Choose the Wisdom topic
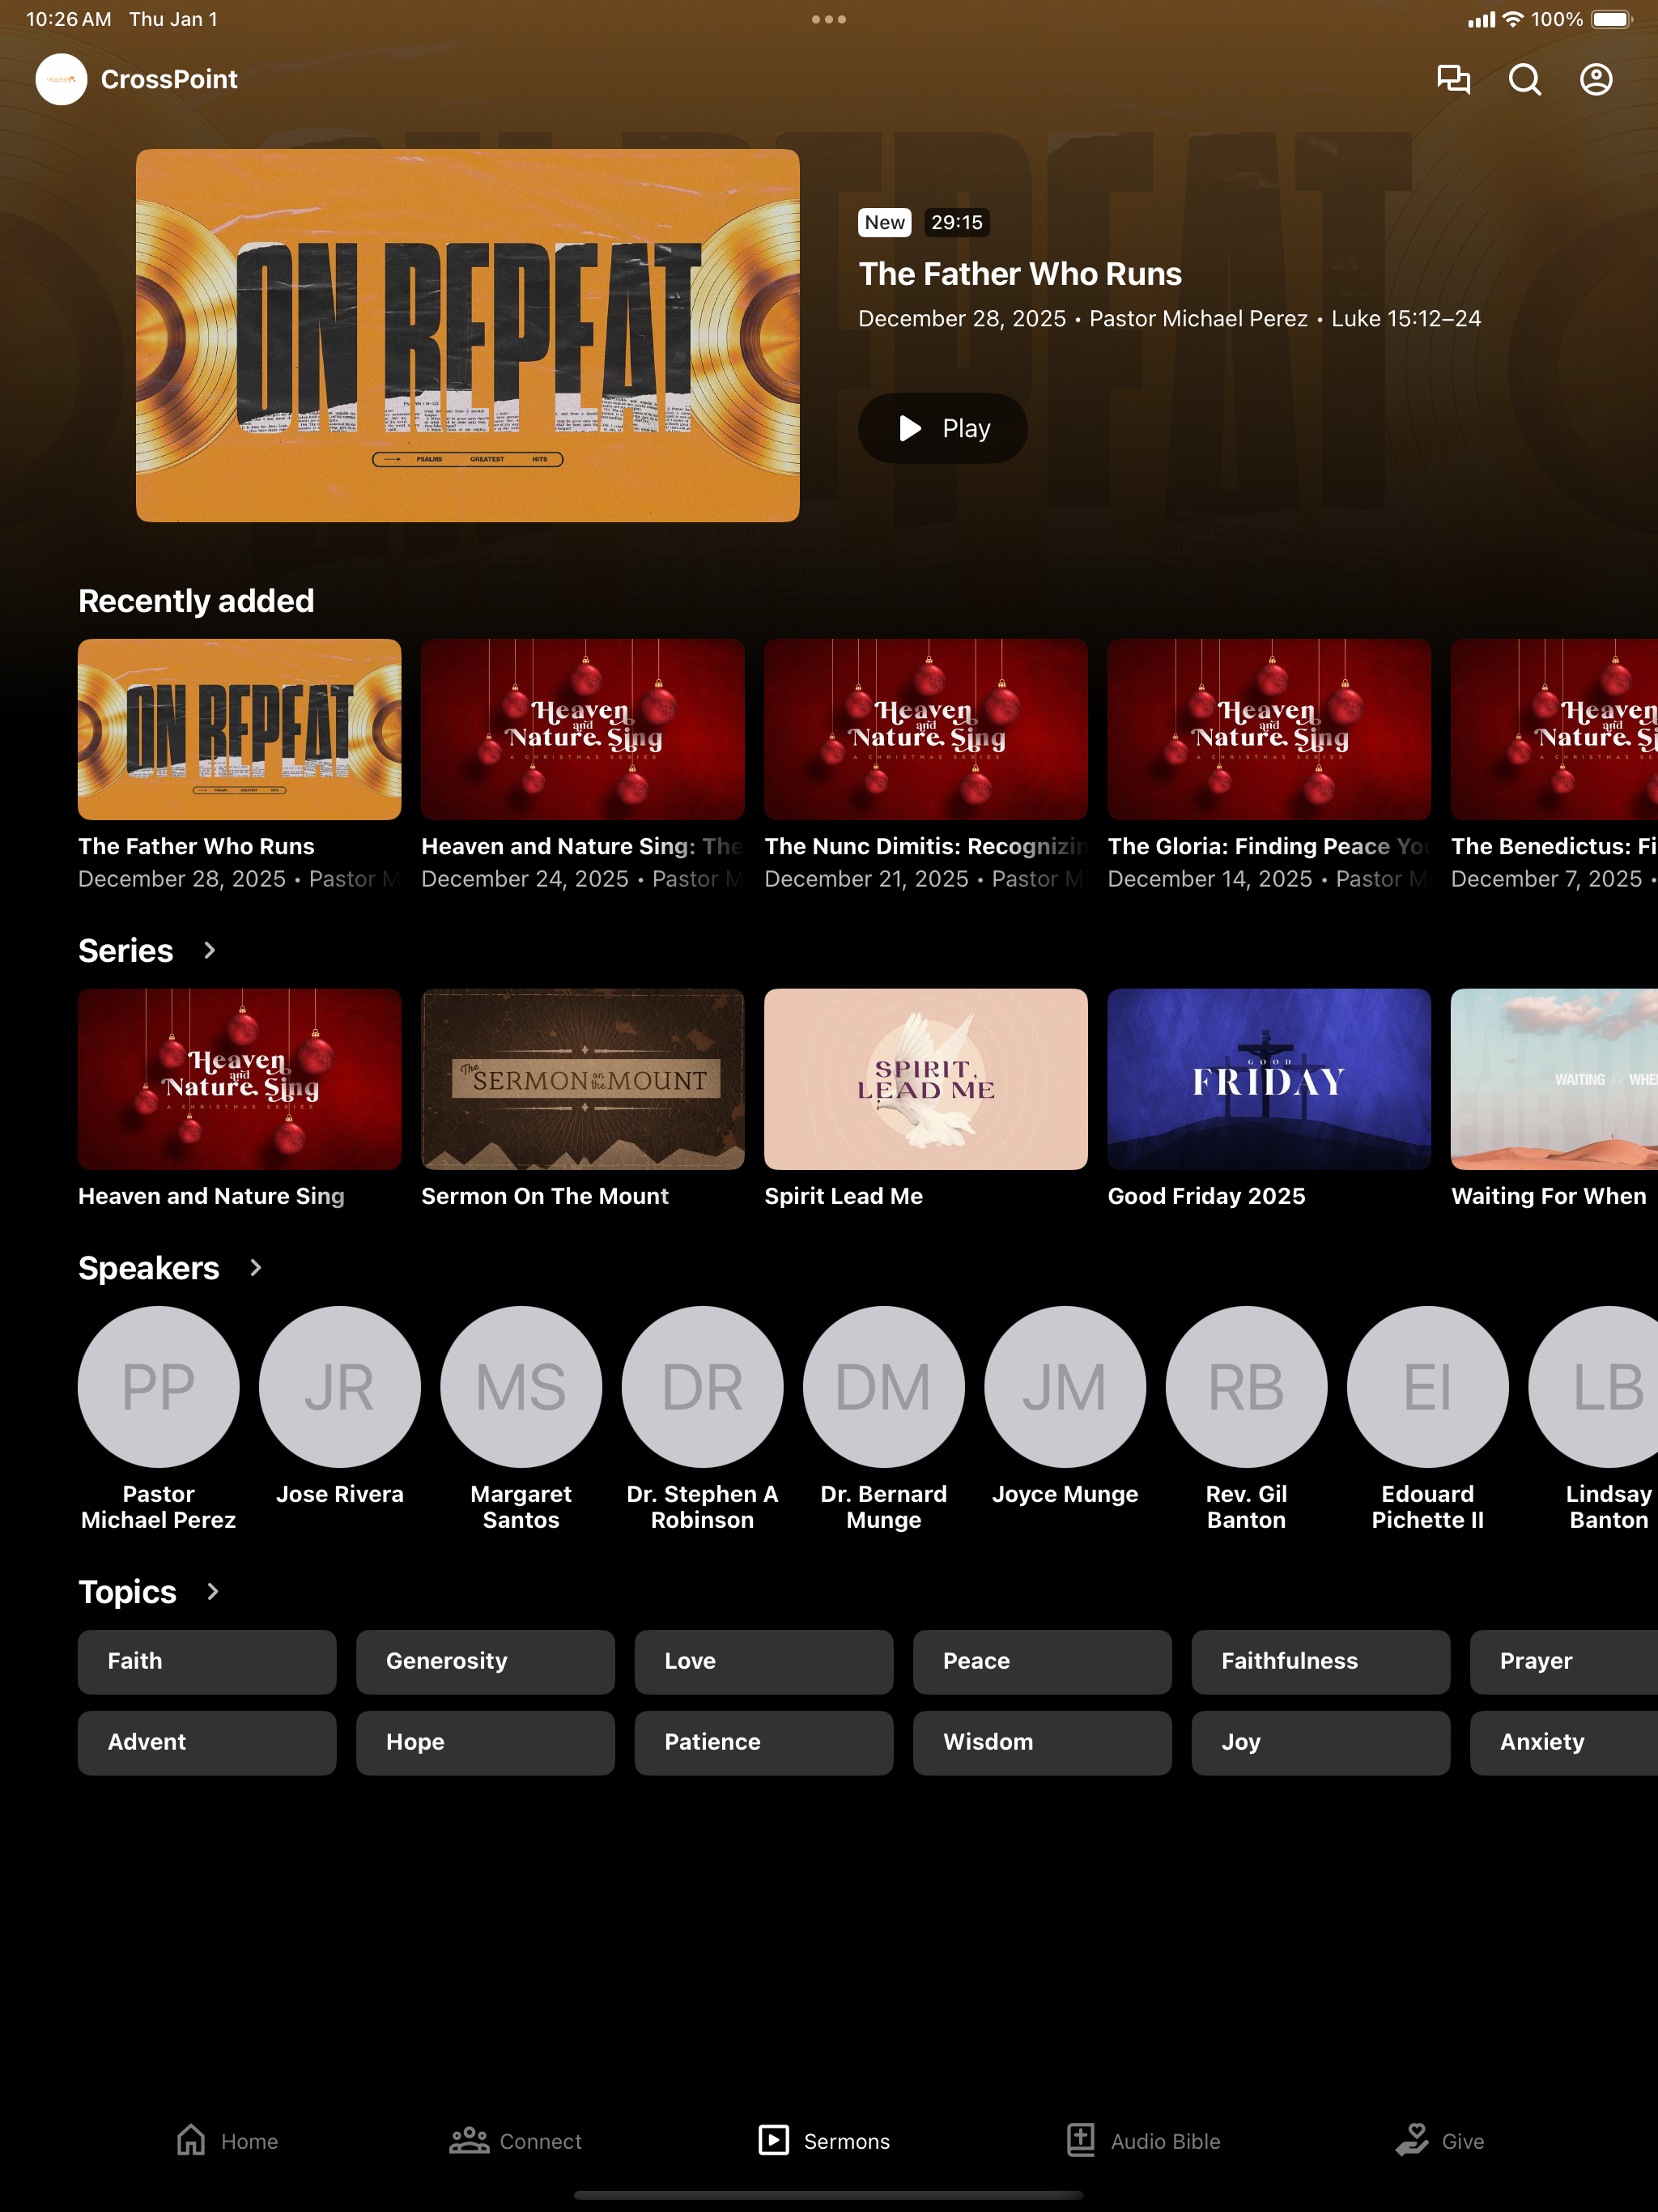1658x2212 pixels. point(1042,1742)
